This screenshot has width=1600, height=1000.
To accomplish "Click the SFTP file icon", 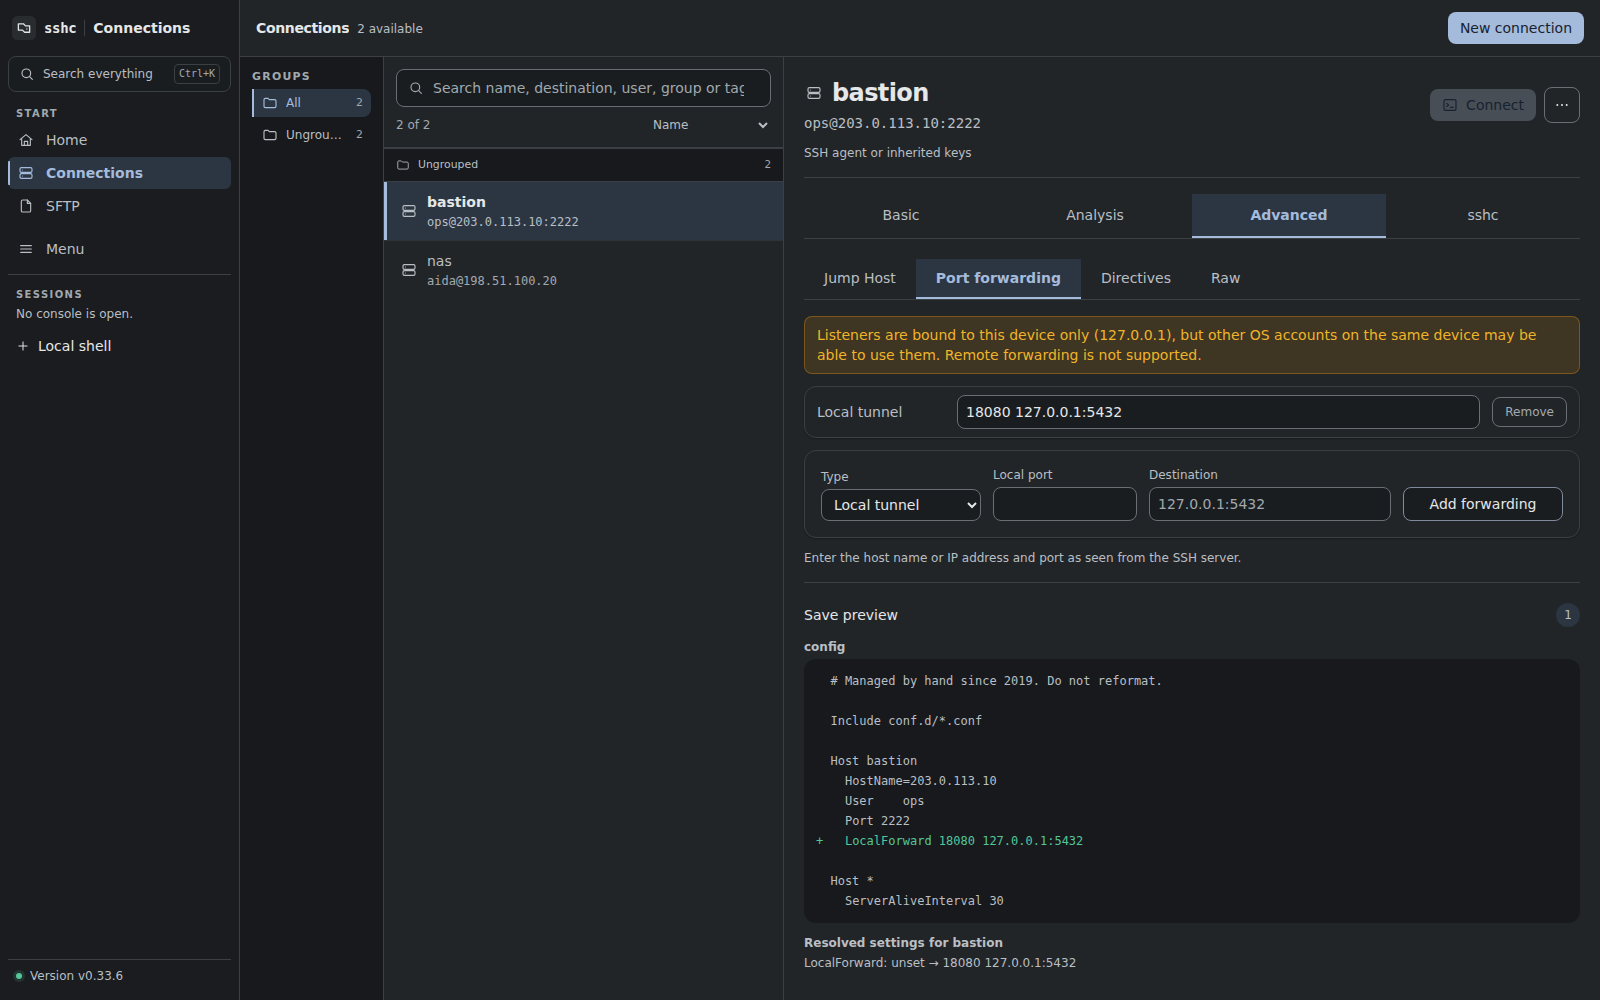I will pyautogui.click(x=26, y=206).
